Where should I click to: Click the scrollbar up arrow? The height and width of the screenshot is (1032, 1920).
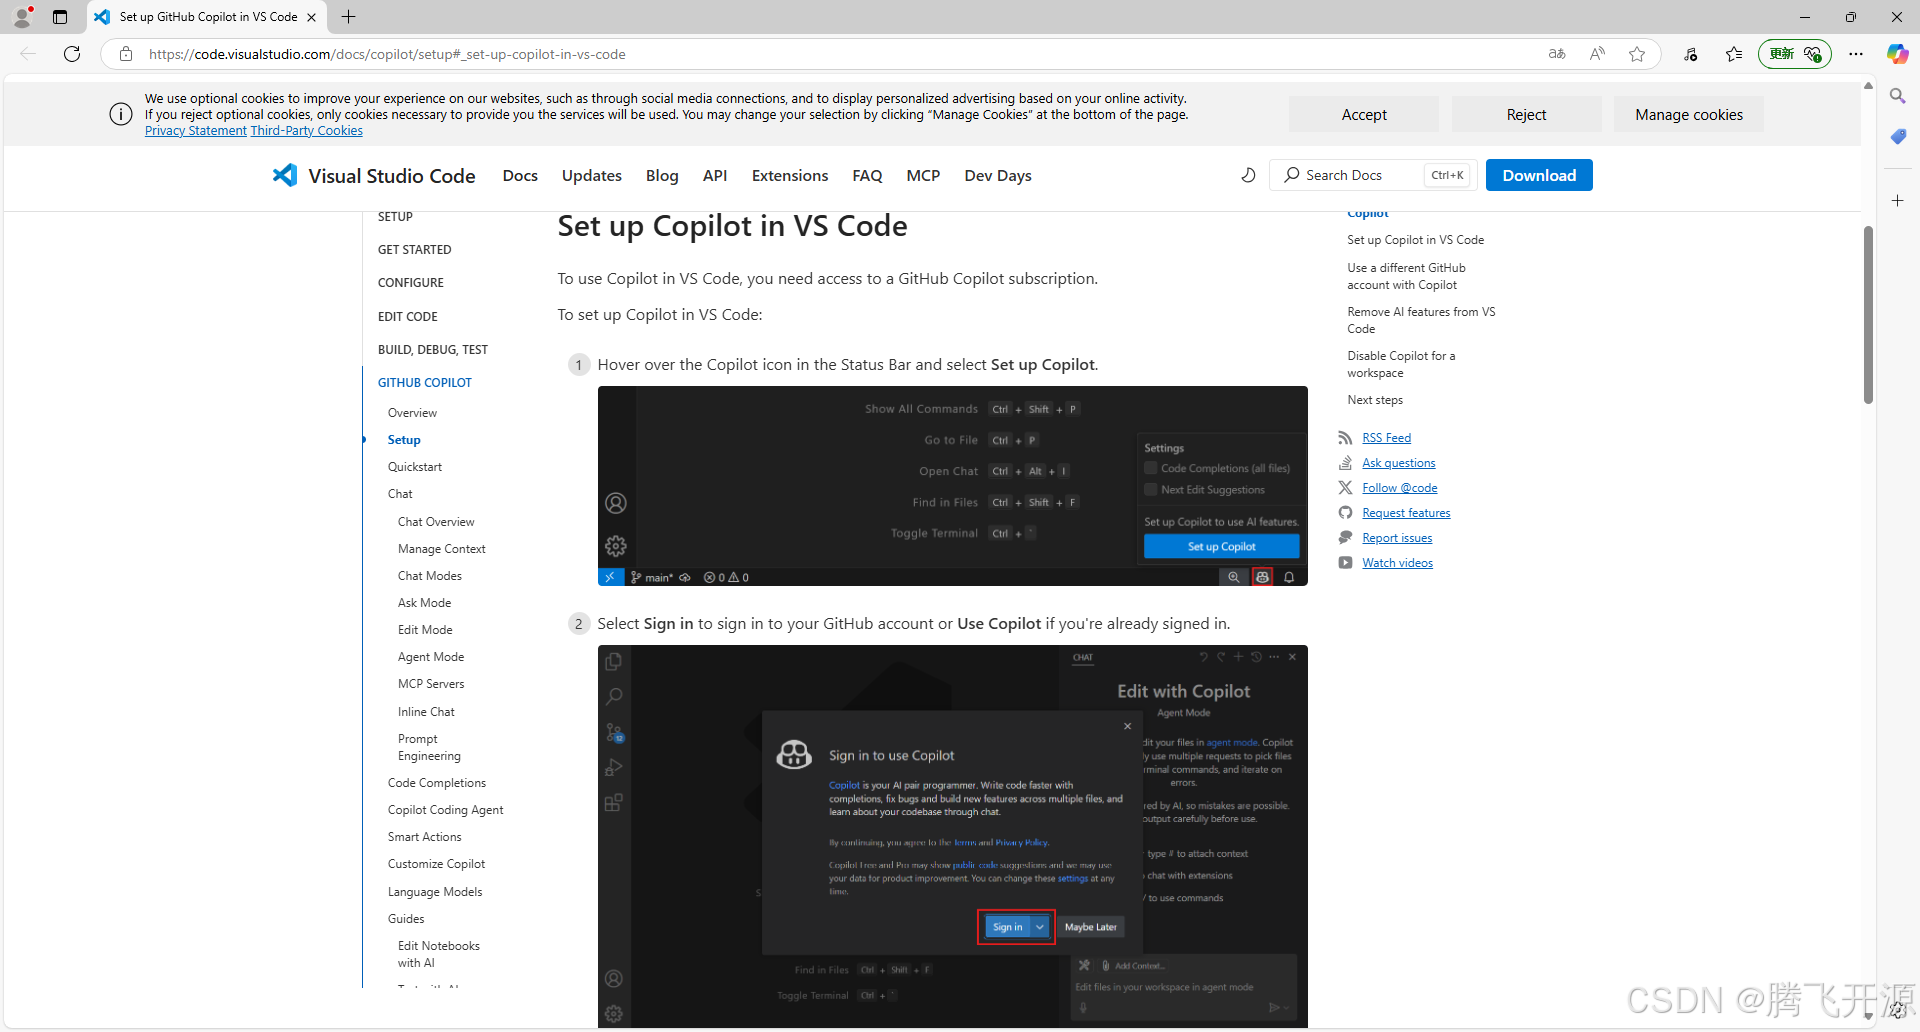tap(1868, 86)
